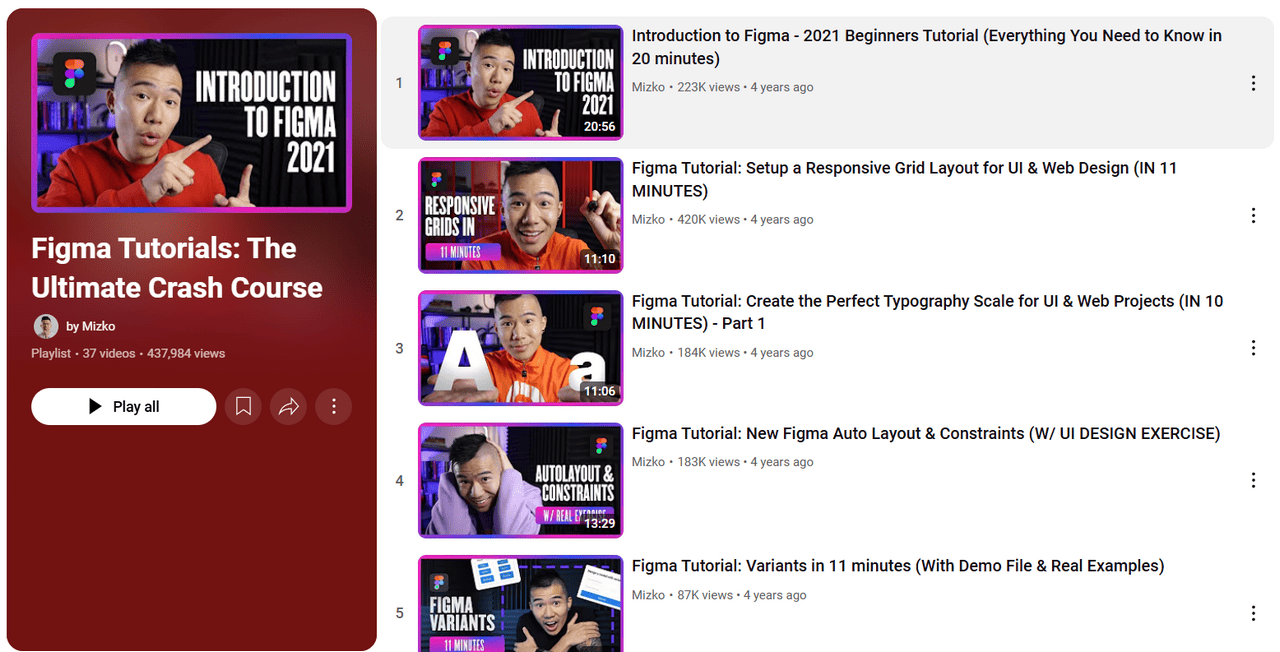Click the Mizko channel name under Responsive Grid Layout
The image size is (1280, 652).
click(648, 219)
